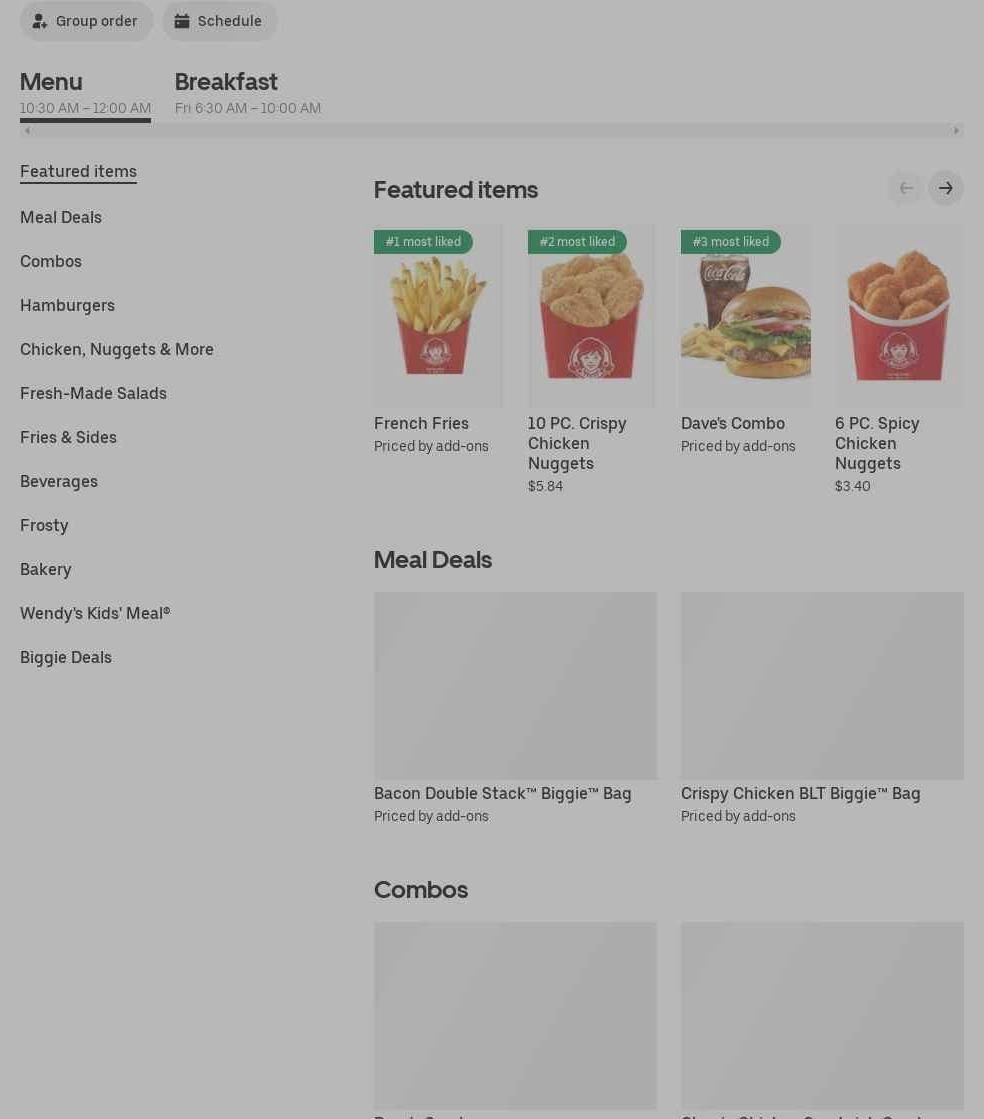
Task: Click the tab scrollbar left arrow
Action: point(27,131)
